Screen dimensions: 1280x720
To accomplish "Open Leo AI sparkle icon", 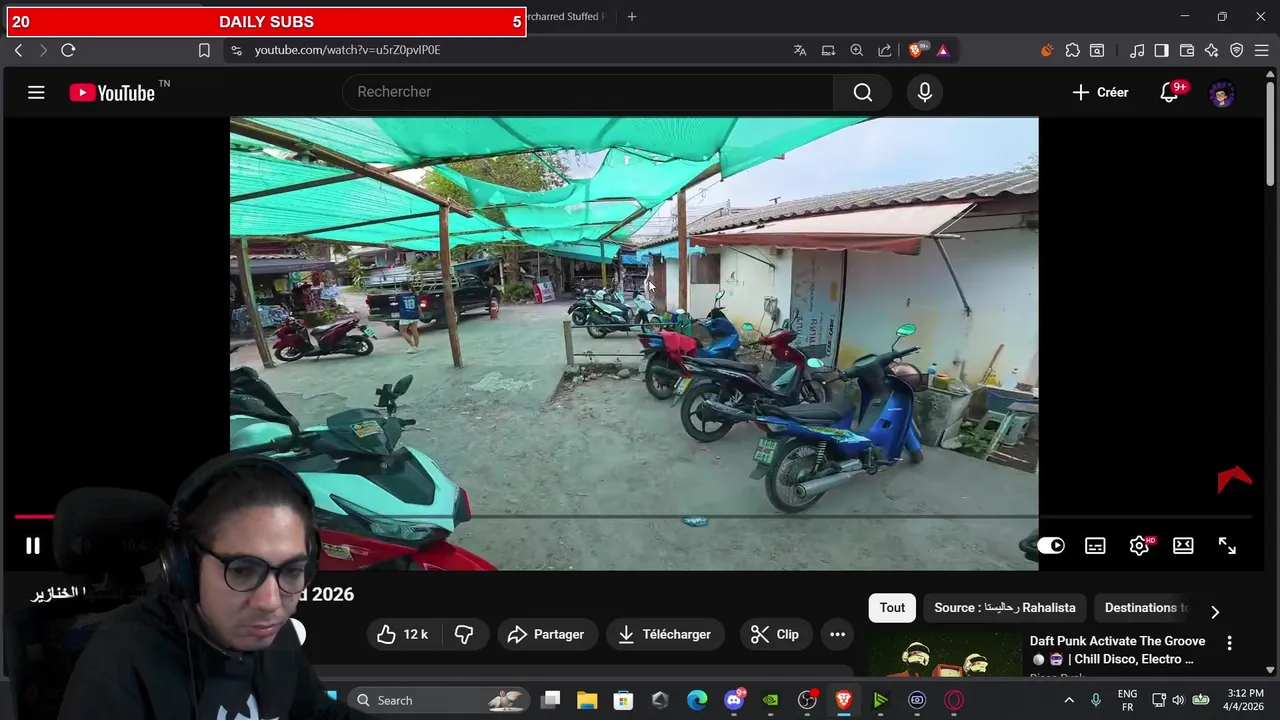I will (x=1211, y=50).
